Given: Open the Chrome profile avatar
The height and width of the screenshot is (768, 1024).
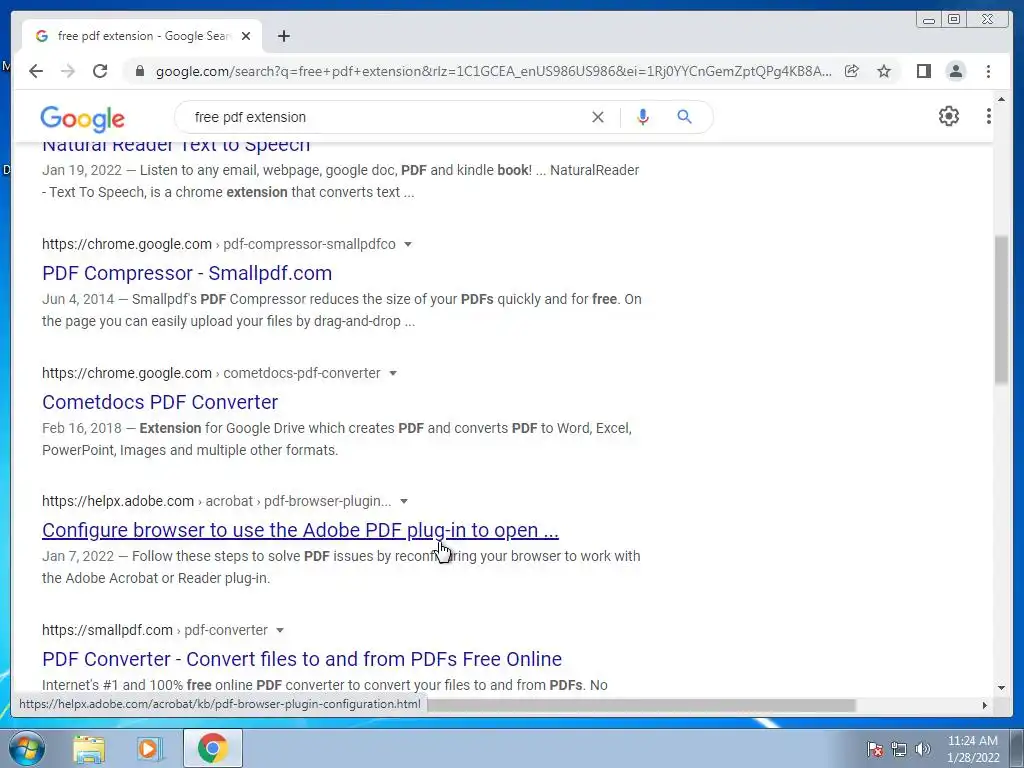Looking at the screenshot, I should click(955, 71).
